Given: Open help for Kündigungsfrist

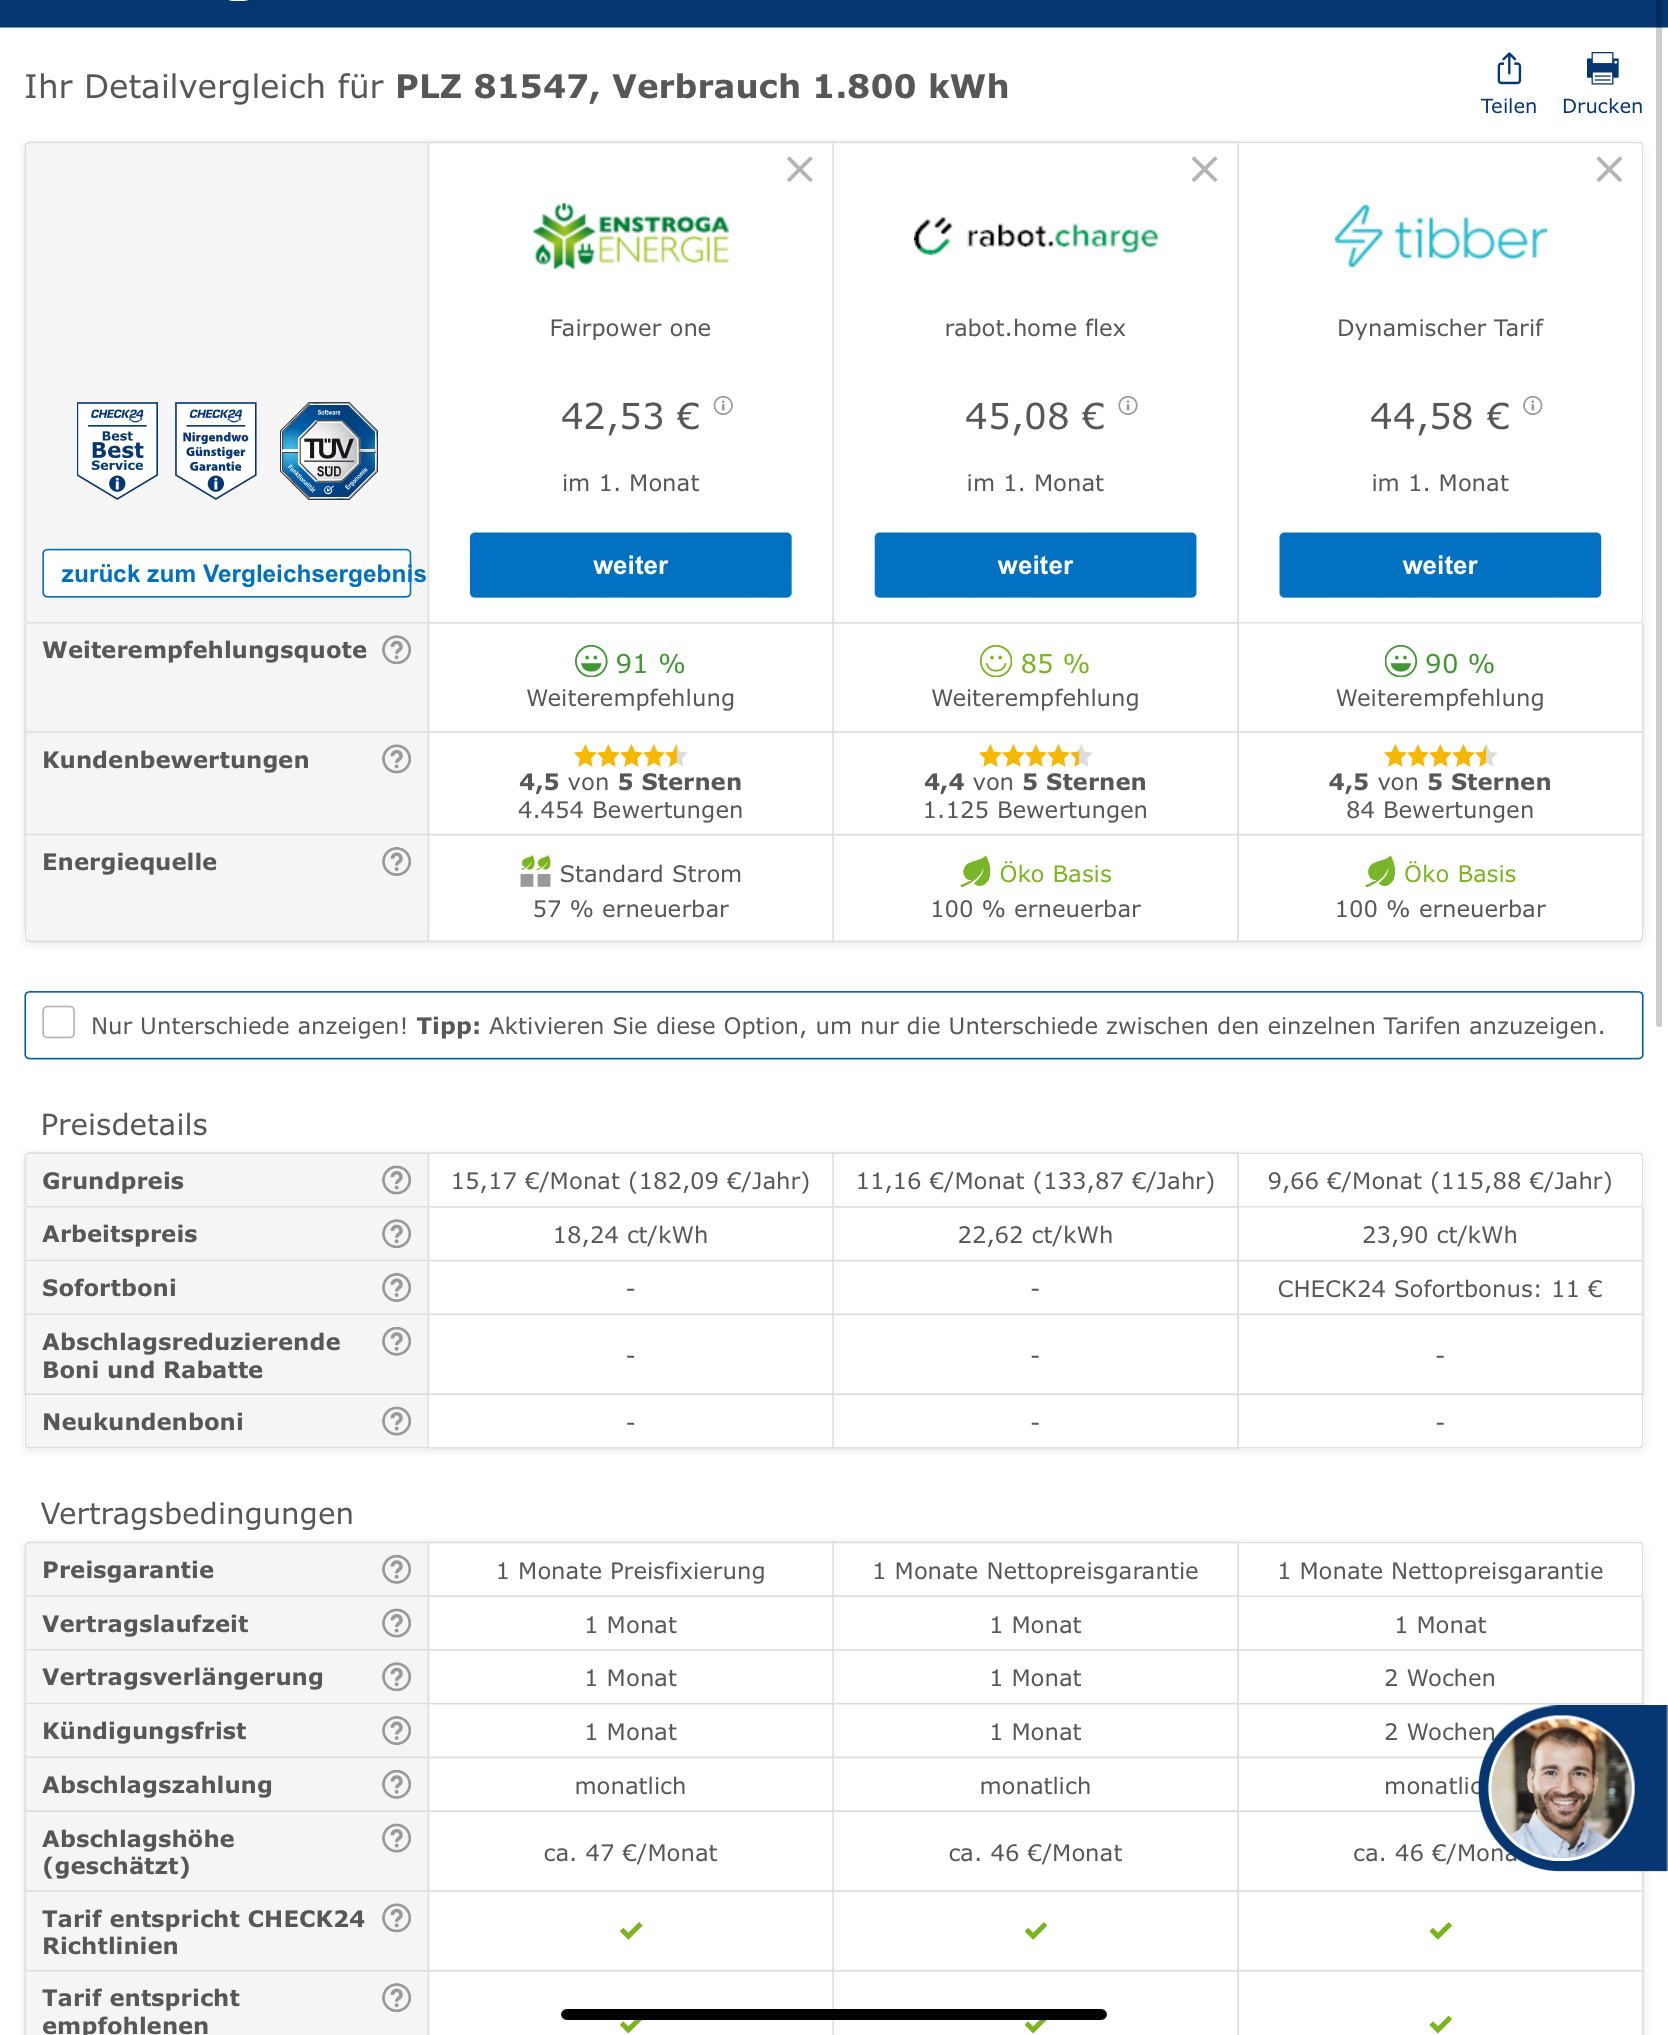Looking at the screenshot, I should click(397, 1731).
